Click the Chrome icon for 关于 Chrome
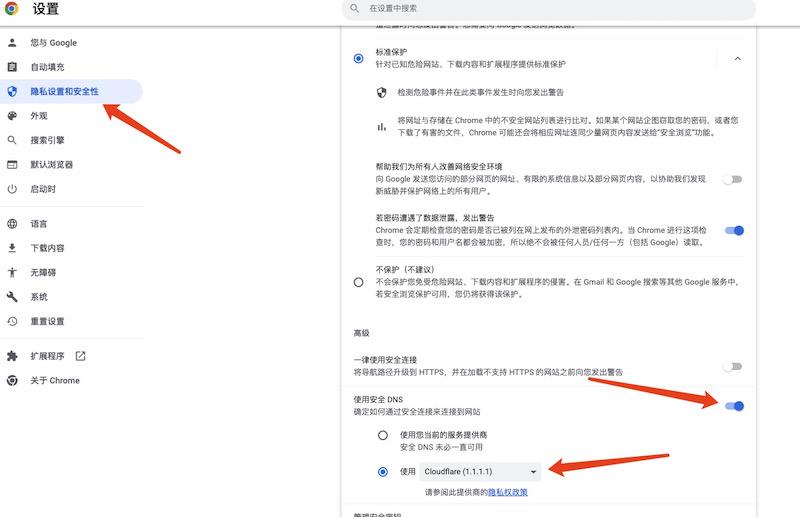The width and height of the screenshot is (800, 517). coord(12,380)
